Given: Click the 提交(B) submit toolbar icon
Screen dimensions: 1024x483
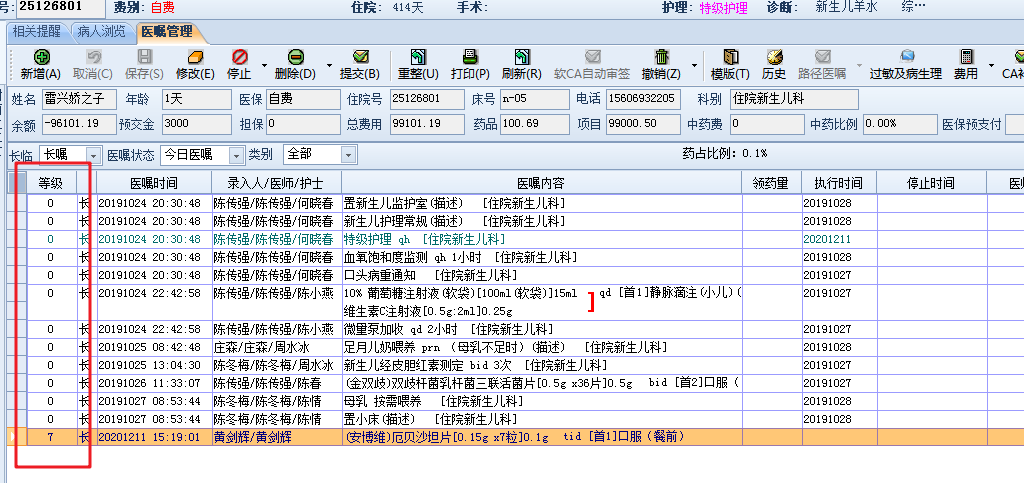Looking at the screenshot, I should point(360,57).
